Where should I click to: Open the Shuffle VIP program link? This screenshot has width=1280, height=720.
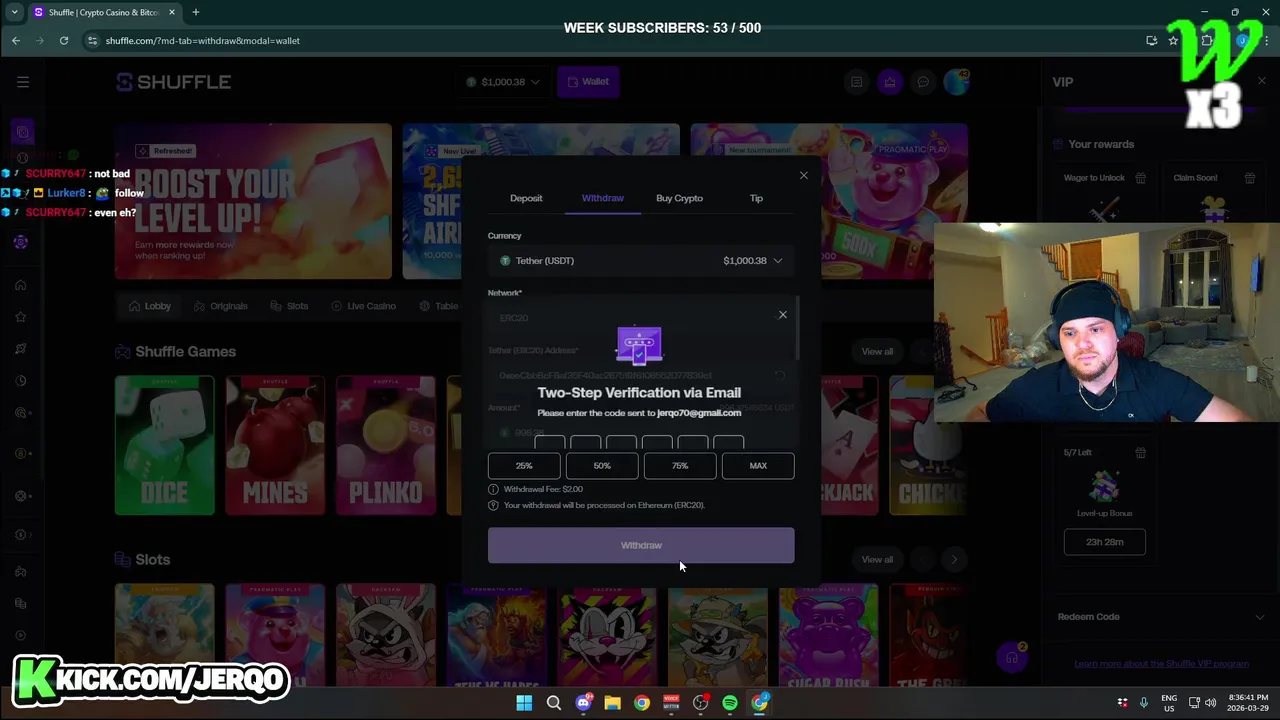[1161, 664]
